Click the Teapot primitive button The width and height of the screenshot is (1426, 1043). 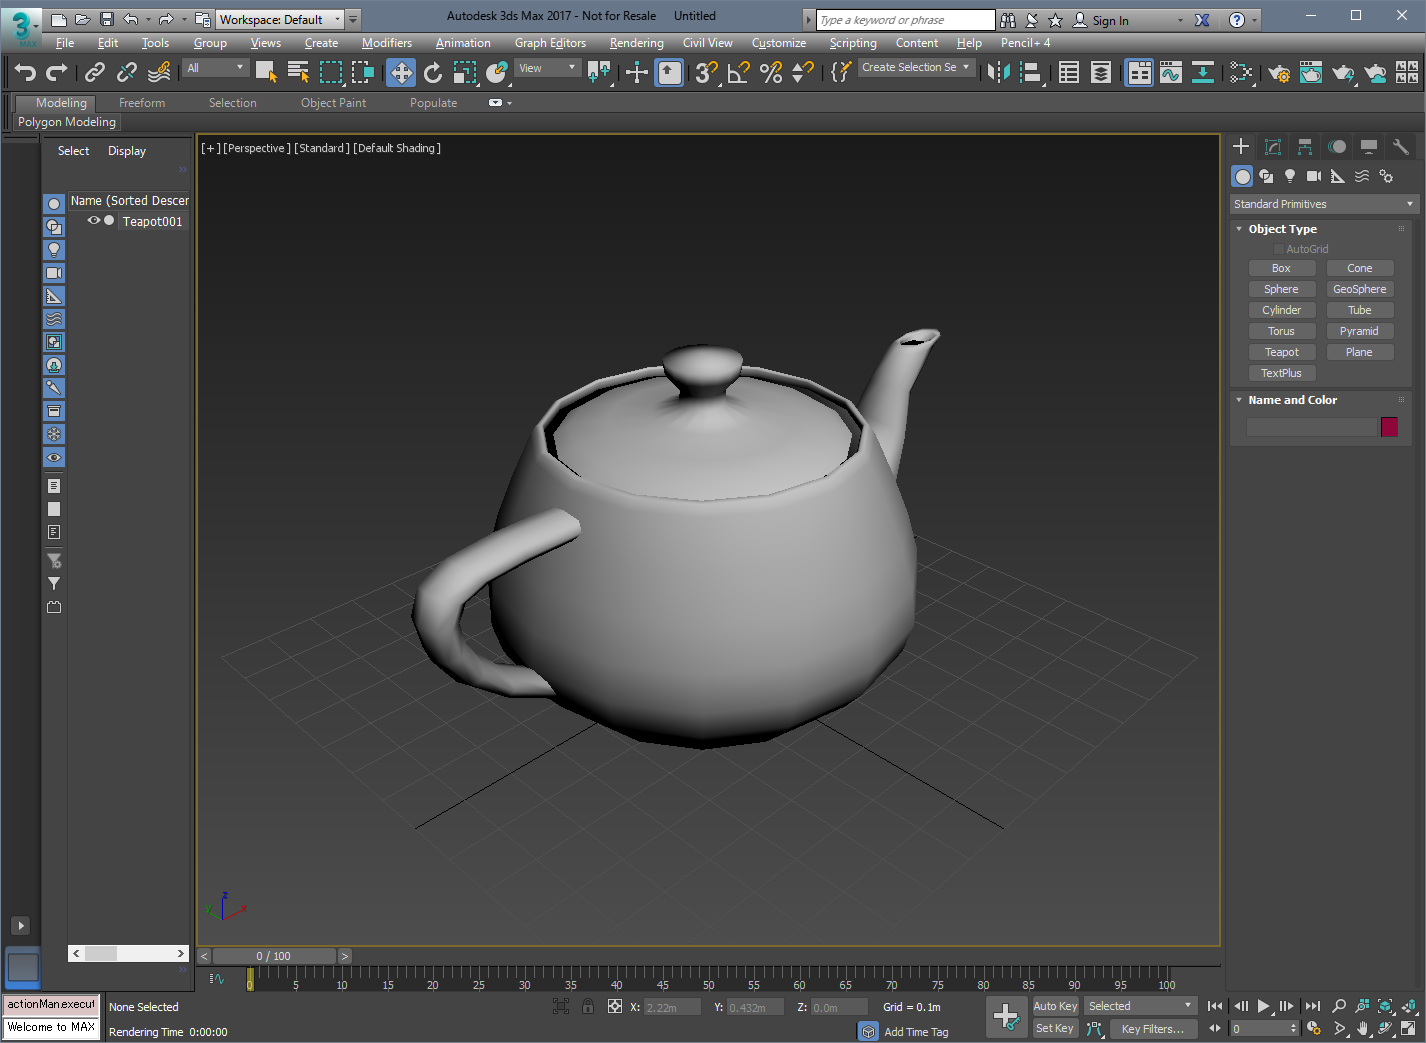[1281, 352]
